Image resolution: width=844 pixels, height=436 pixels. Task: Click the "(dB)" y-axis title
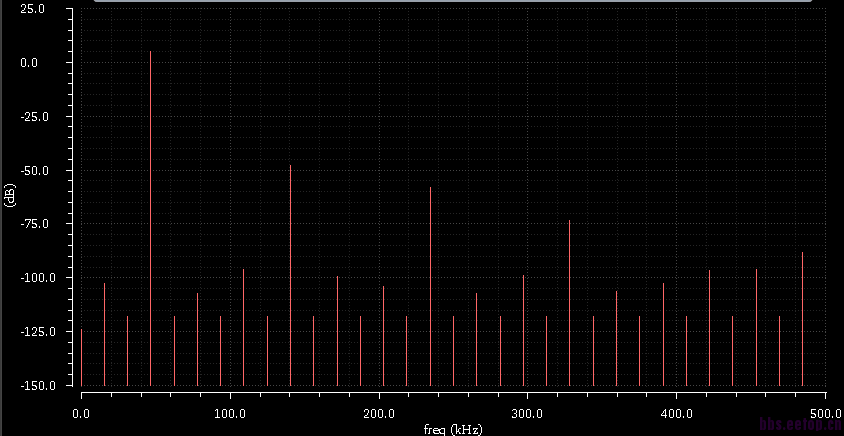pos(9,195)
